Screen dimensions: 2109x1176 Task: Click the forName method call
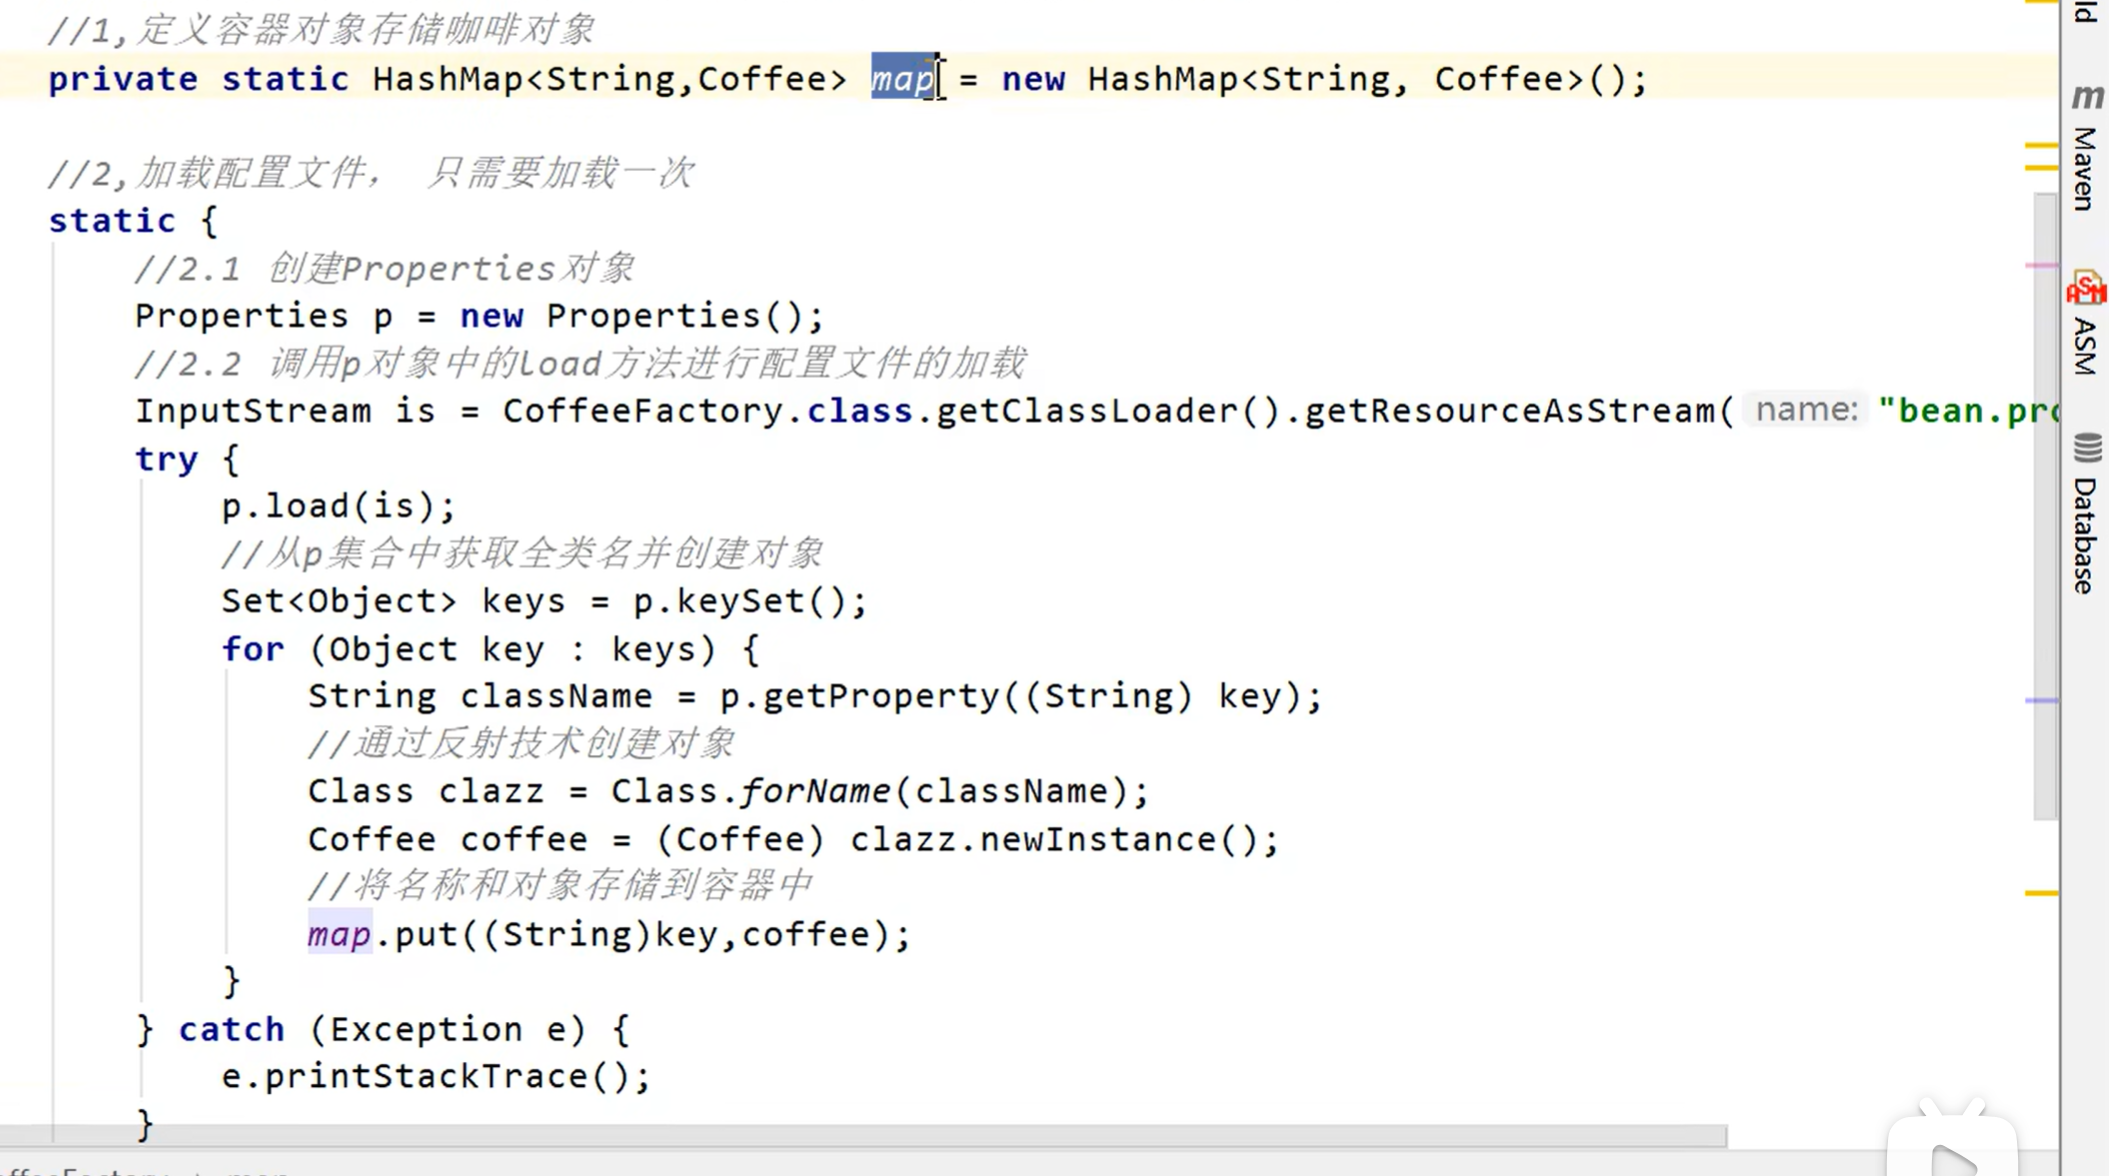click(814, 791)
